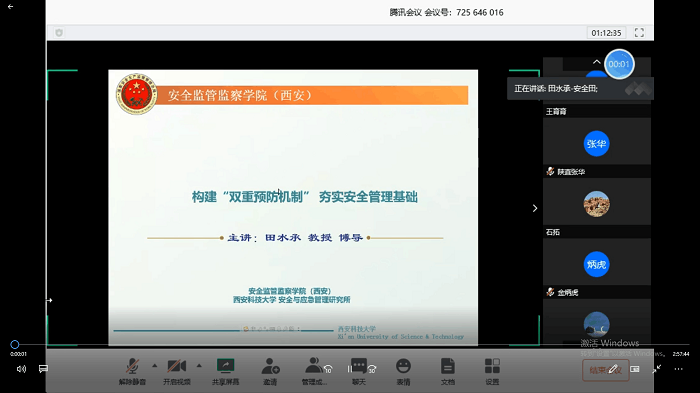Toggle the video player volume icon
Screen dimensions: 700x393
coord(21,369)
